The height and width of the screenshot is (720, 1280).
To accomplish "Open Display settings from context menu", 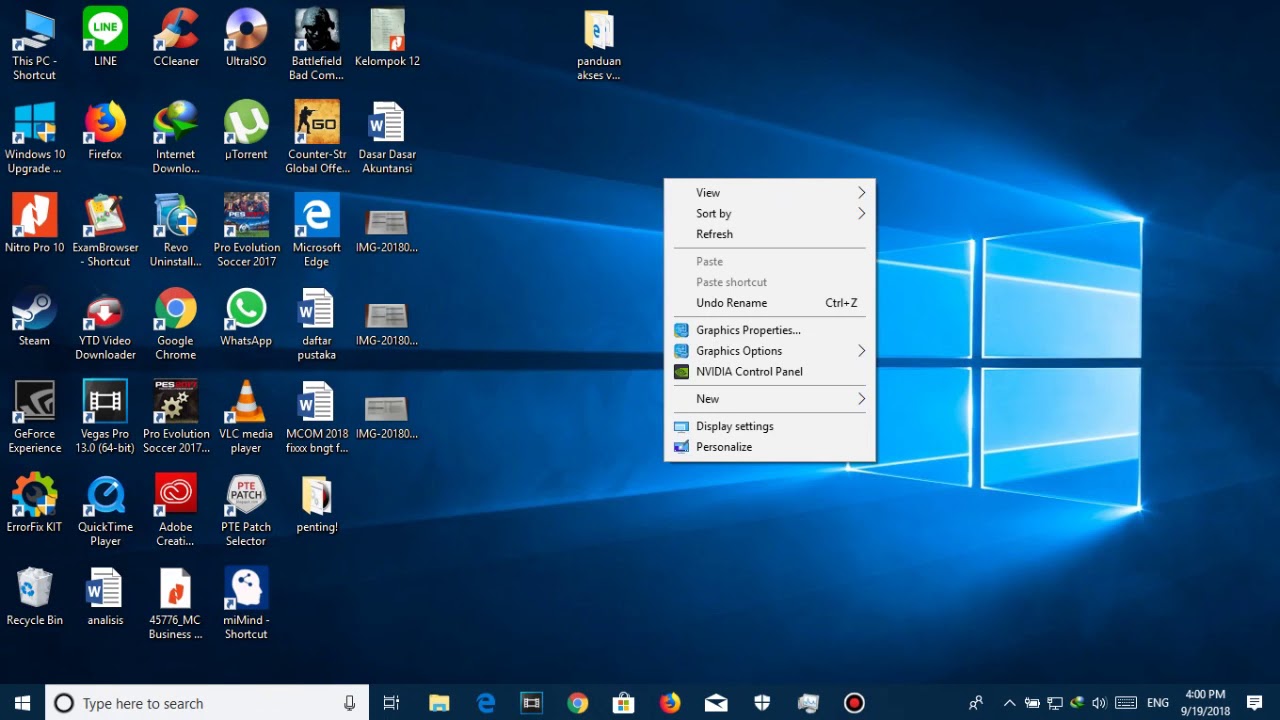I will (770, 426).
